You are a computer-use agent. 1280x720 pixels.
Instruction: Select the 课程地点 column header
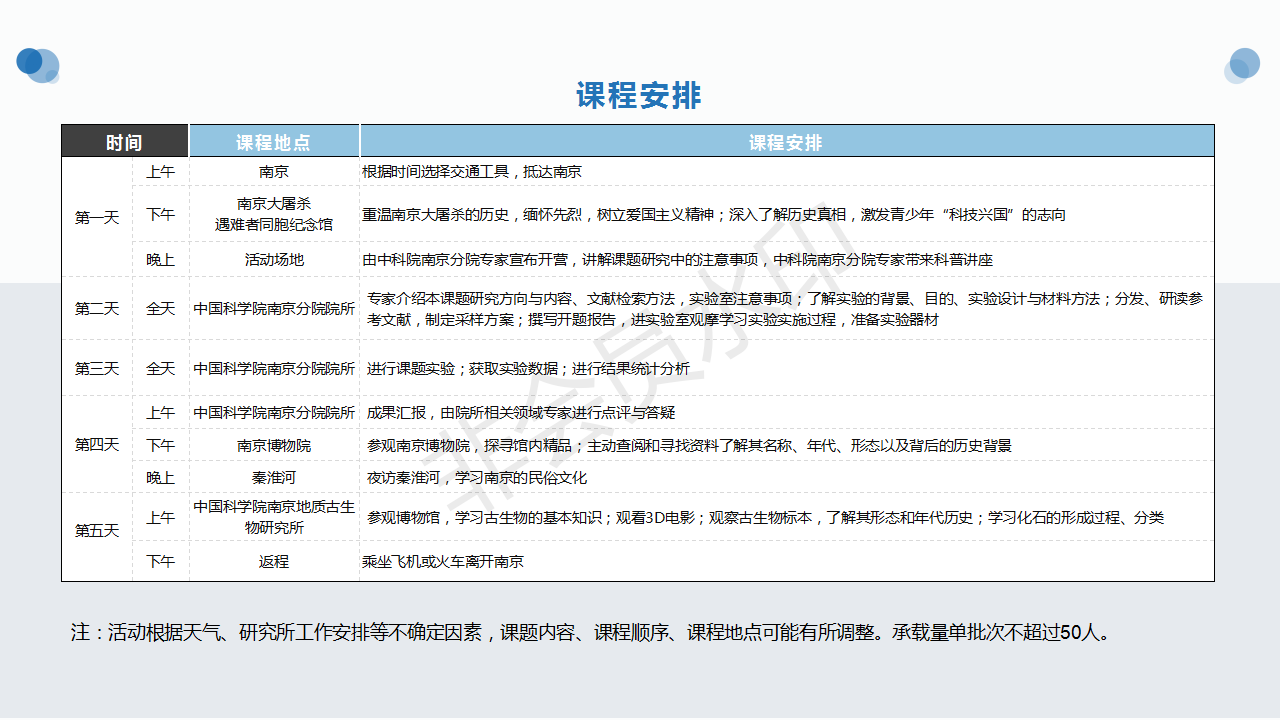[x=274, y=141]
